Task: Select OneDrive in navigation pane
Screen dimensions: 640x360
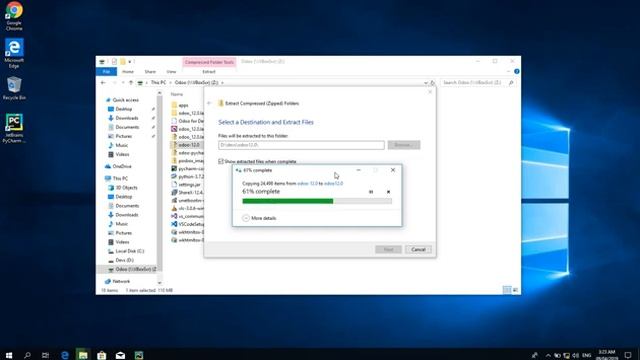Action: pos(122,166)
